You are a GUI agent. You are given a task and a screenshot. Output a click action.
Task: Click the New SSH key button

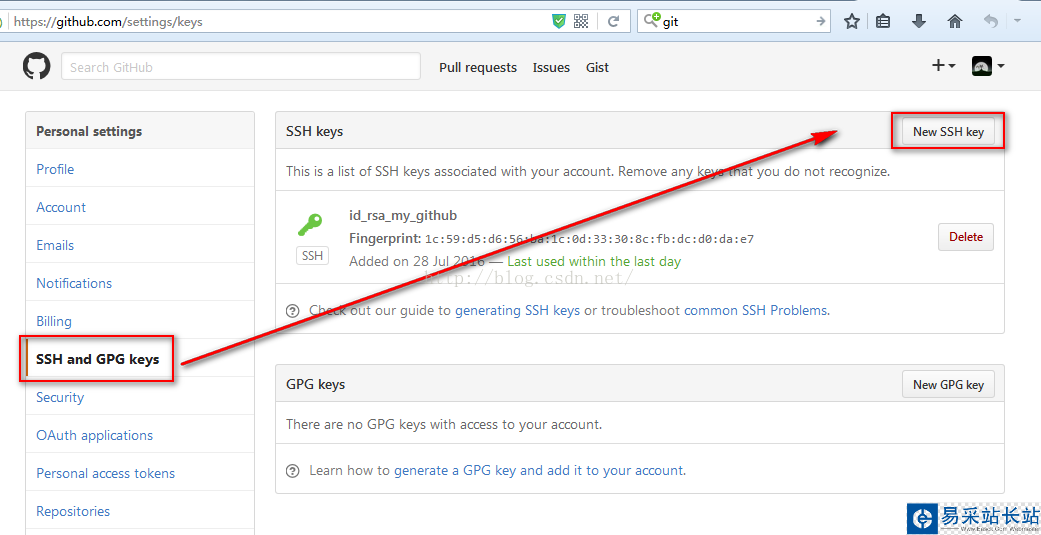(x=948, y=131)
